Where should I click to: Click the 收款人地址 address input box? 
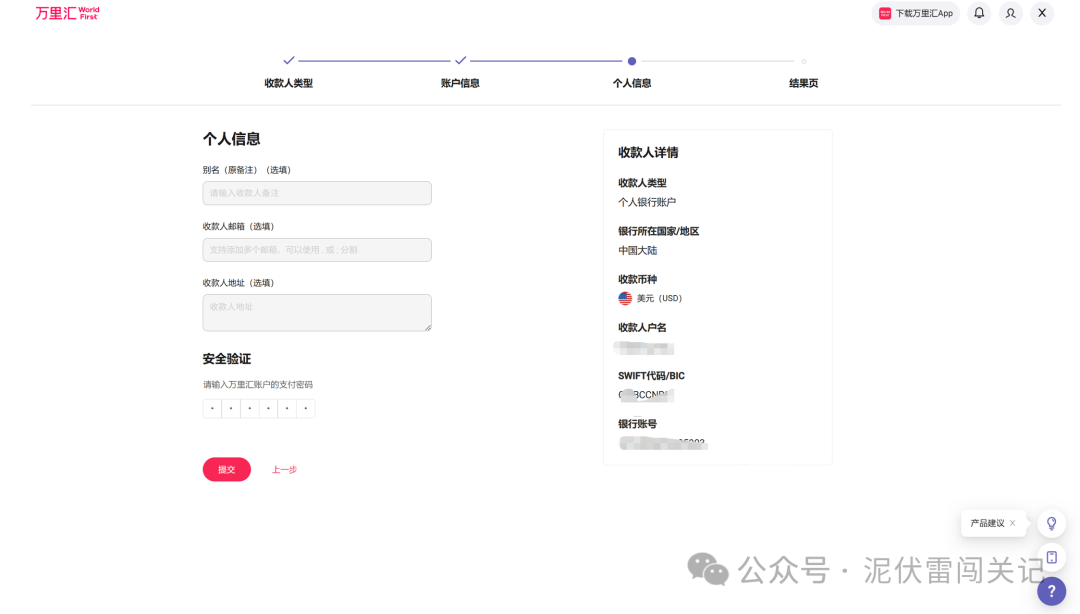(x=317, y=312)
